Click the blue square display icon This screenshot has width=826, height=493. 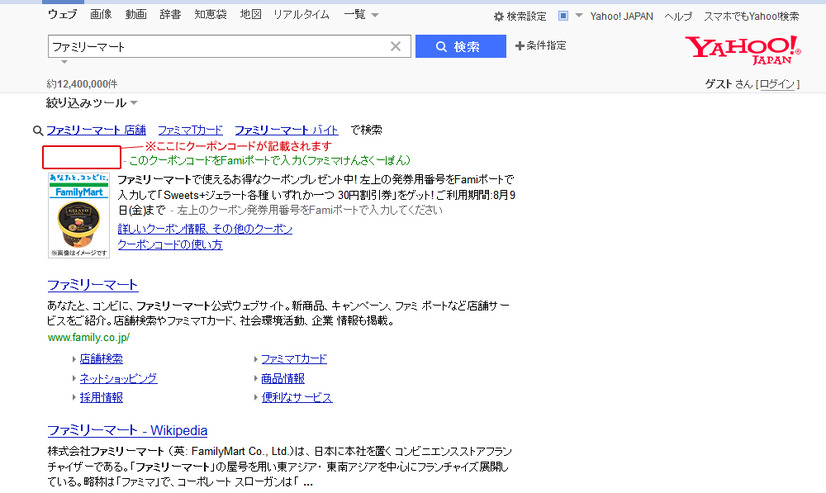pyautogui.click(x=563, y=16)
